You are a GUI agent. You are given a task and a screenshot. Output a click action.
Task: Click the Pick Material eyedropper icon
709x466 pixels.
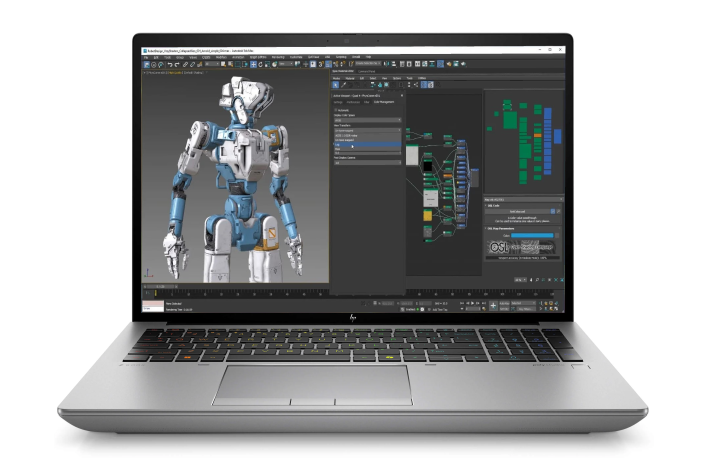(x=344, y=85)
